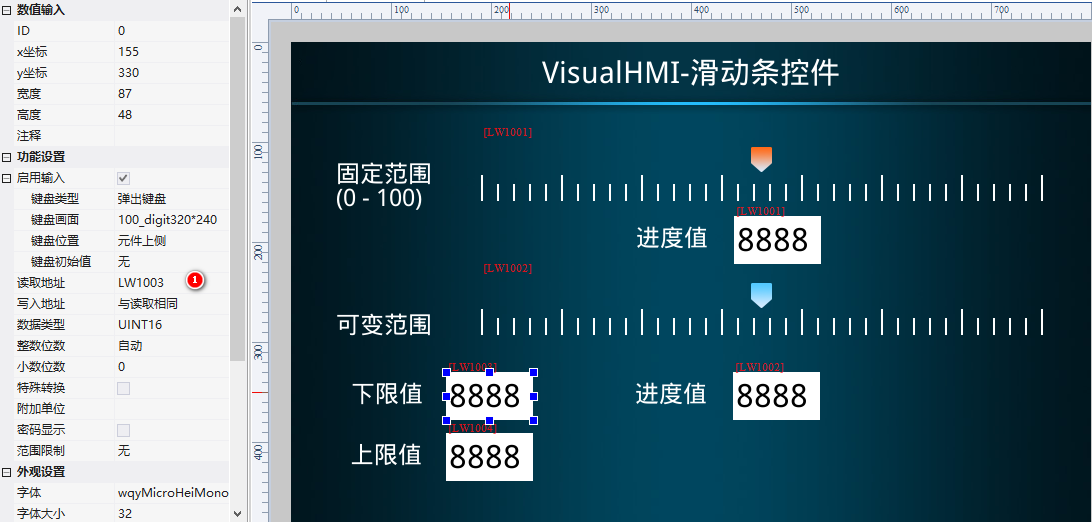Tick the 特殊转换 checkbox
The width and height of the screenshot is (1092, 522).
[x=123, y=388]
